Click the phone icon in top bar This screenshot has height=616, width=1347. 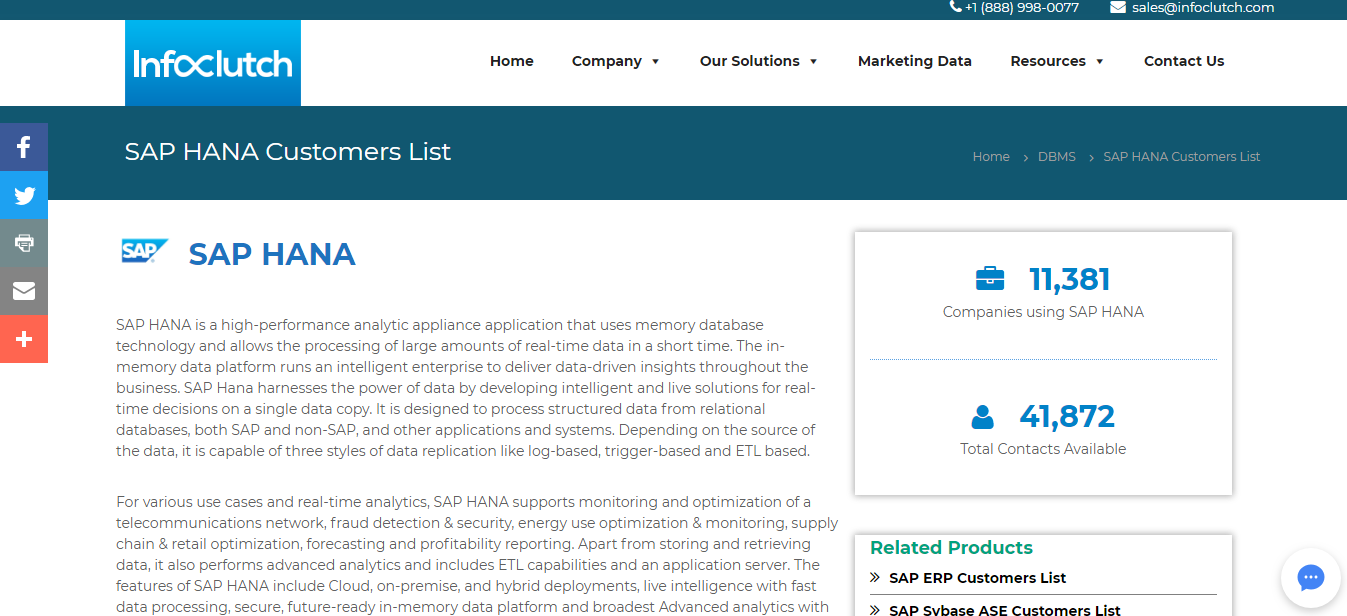(x=955, y=7)
